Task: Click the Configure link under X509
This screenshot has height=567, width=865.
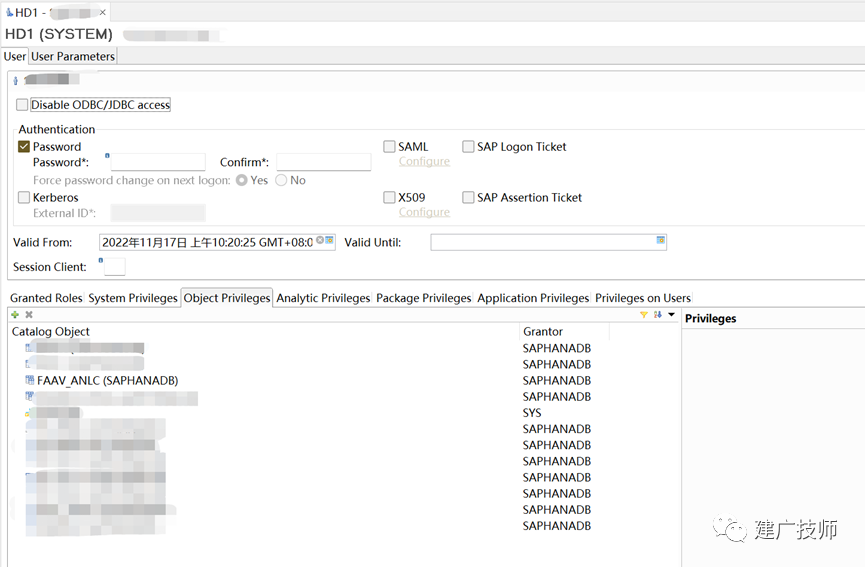Action: click(x=424, y=212)
